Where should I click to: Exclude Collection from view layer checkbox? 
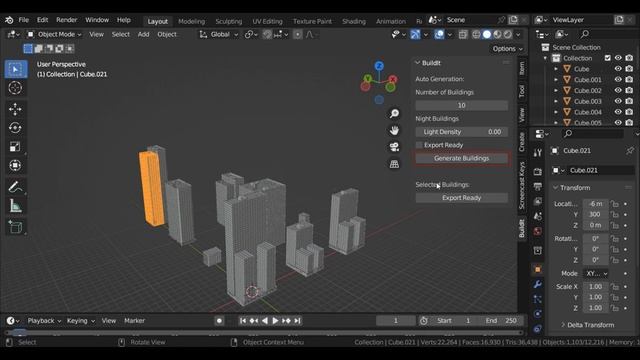[x=607, y=58]
